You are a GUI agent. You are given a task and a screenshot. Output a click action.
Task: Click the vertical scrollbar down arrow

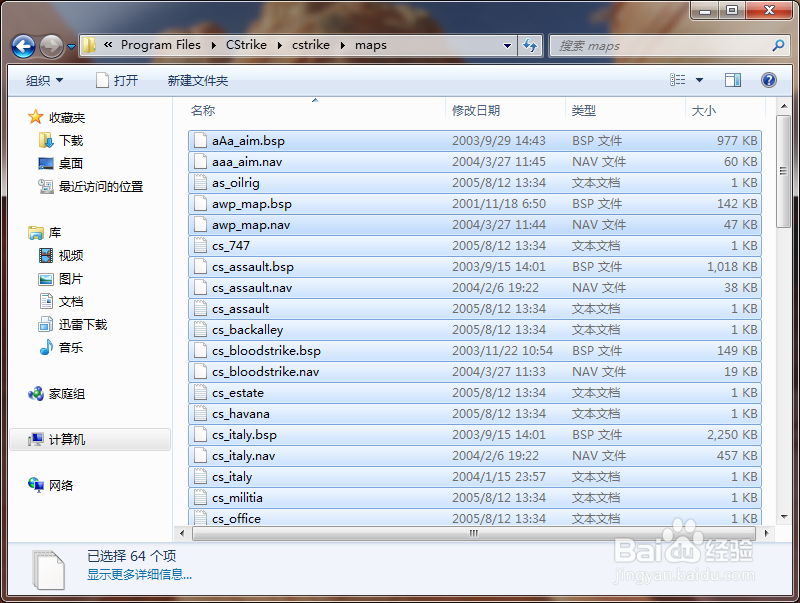point(784,517)
